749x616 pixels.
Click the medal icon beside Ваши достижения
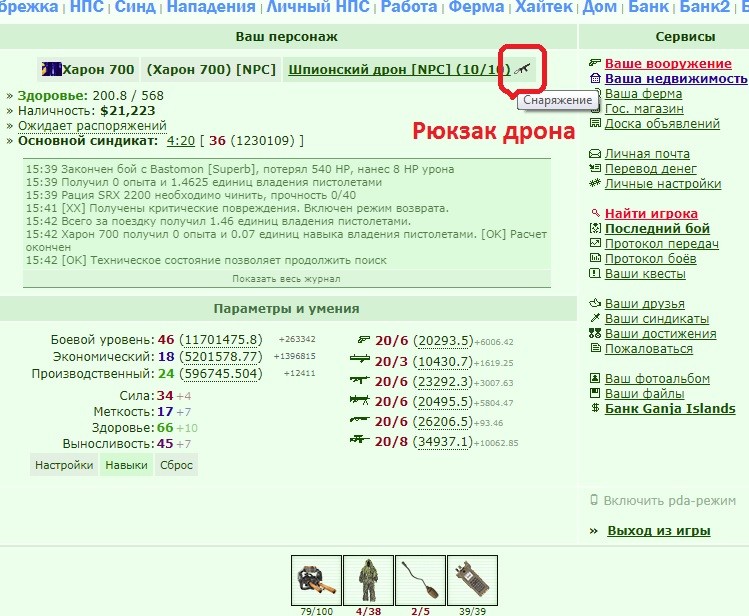pos(595,333)
